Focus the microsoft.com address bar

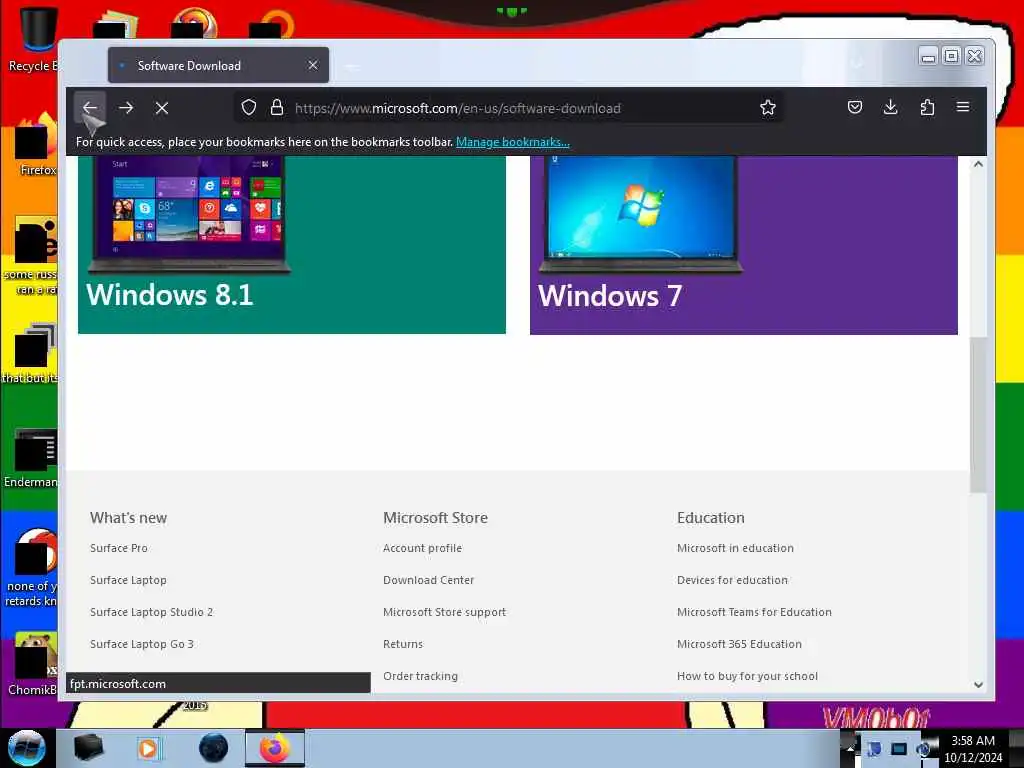[508, 108]
